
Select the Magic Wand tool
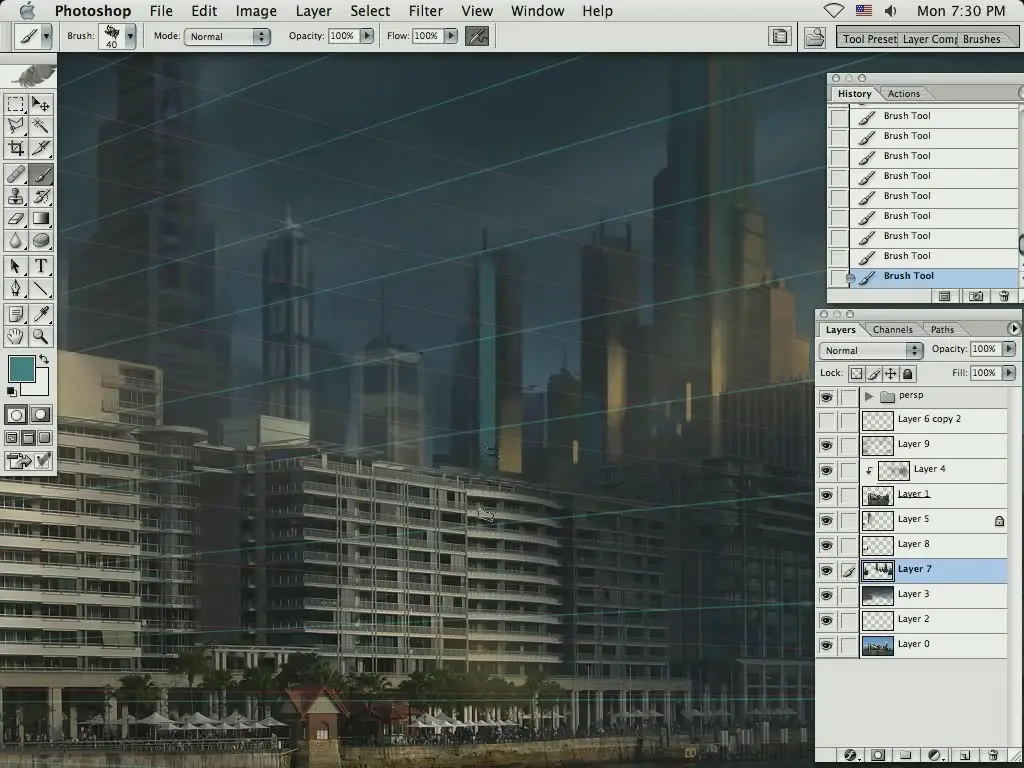point(40,125)
